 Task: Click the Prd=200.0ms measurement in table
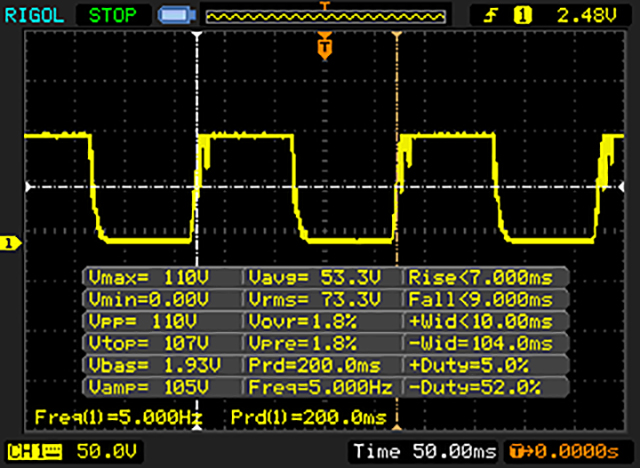(x=315, y=365)
